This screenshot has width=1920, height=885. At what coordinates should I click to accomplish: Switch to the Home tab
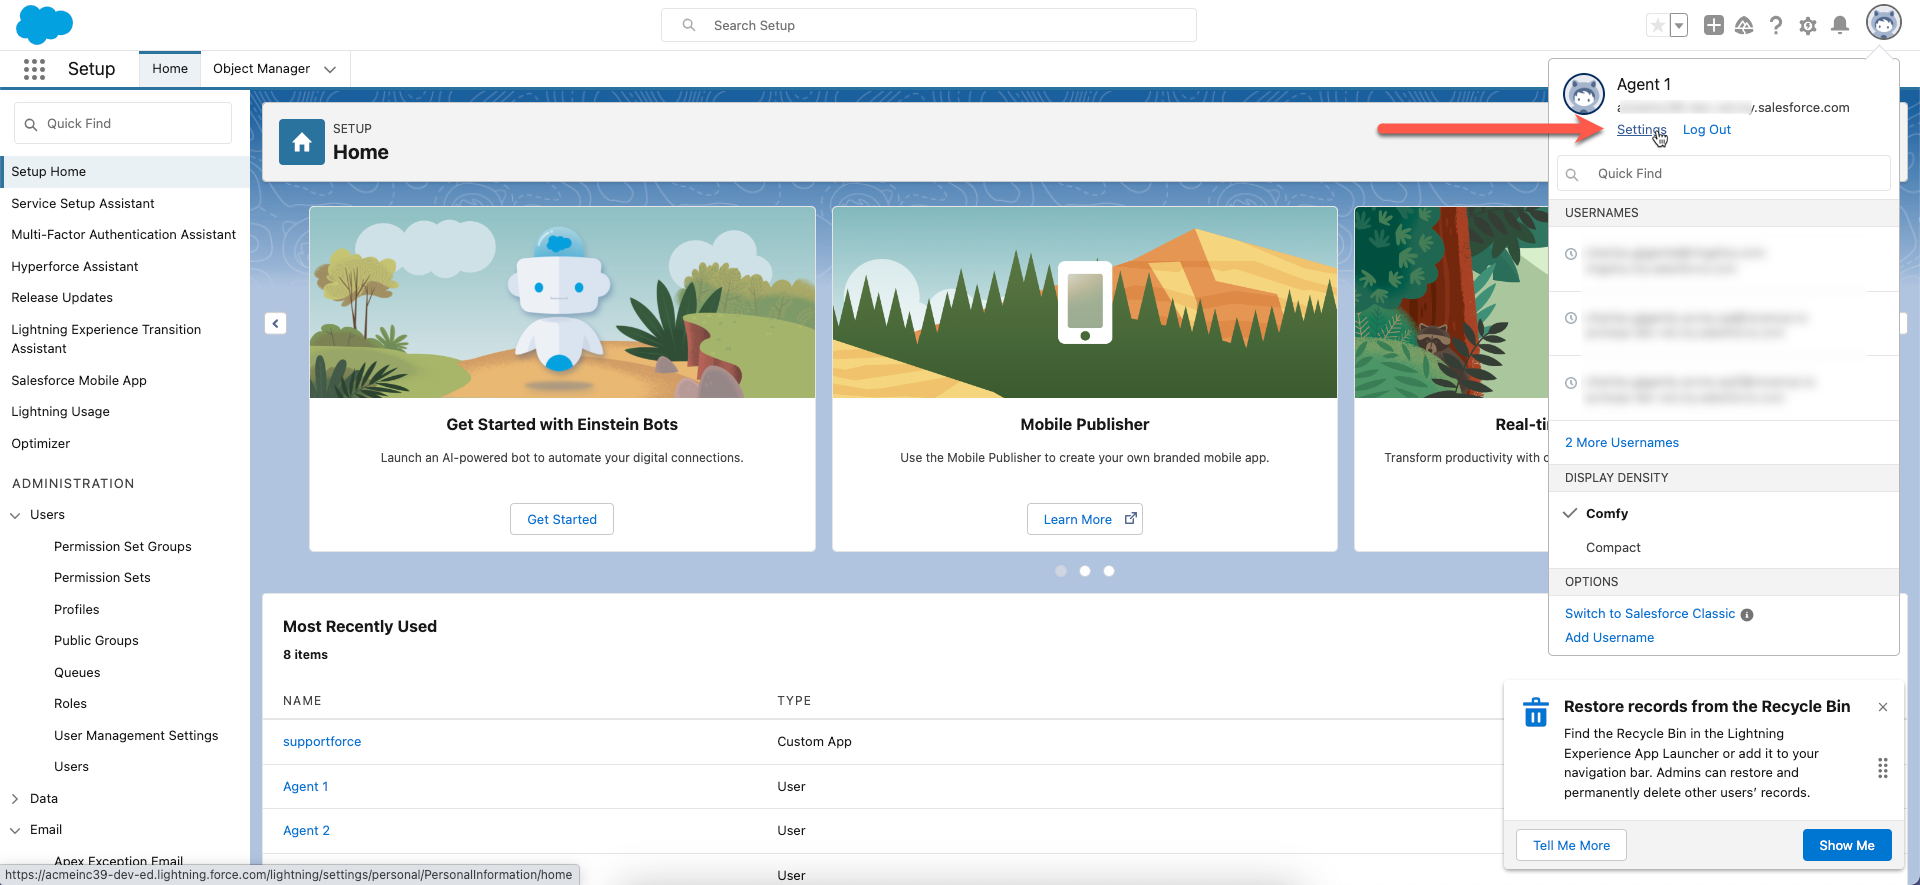click(170, 69)
